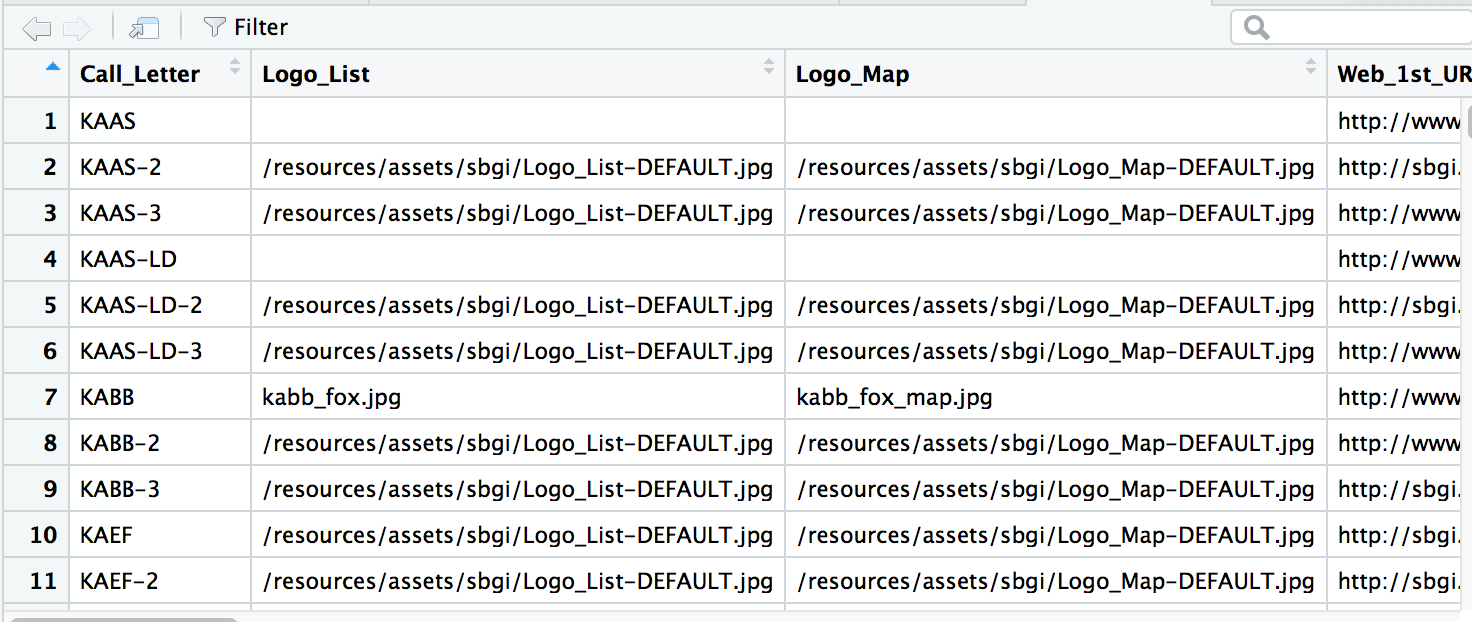Click the blue row-index sort triangle
Viewport: 1472px width, 622px height.
point(52,67)
